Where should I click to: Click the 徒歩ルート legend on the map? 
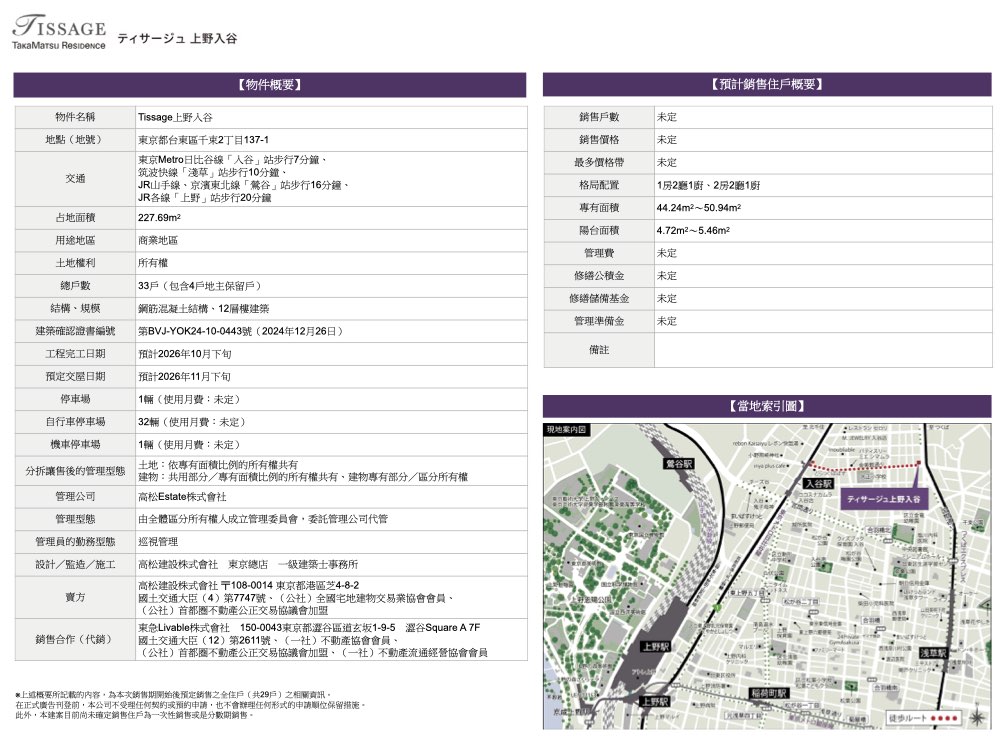[x=924, y=718]
